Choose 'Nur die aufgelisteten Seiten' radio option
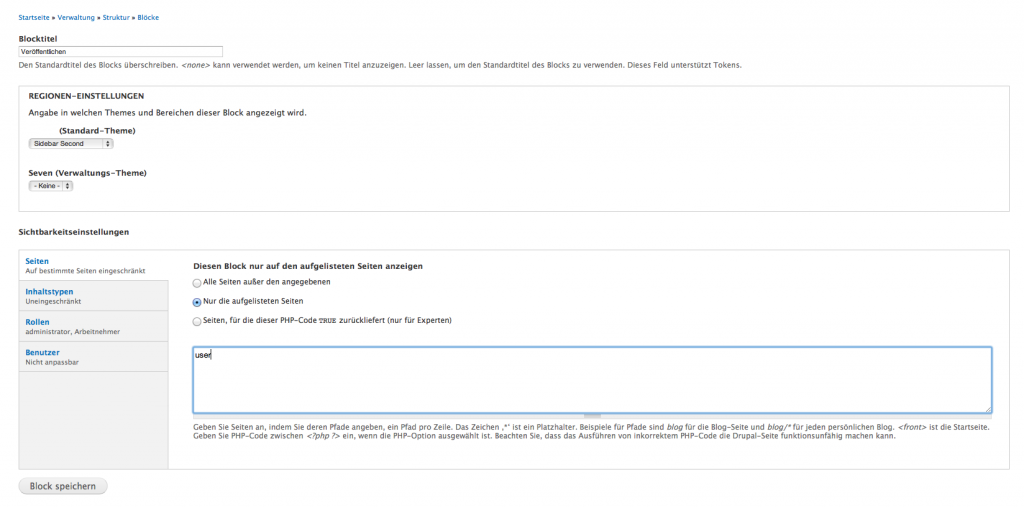 (x=197, y=301)
